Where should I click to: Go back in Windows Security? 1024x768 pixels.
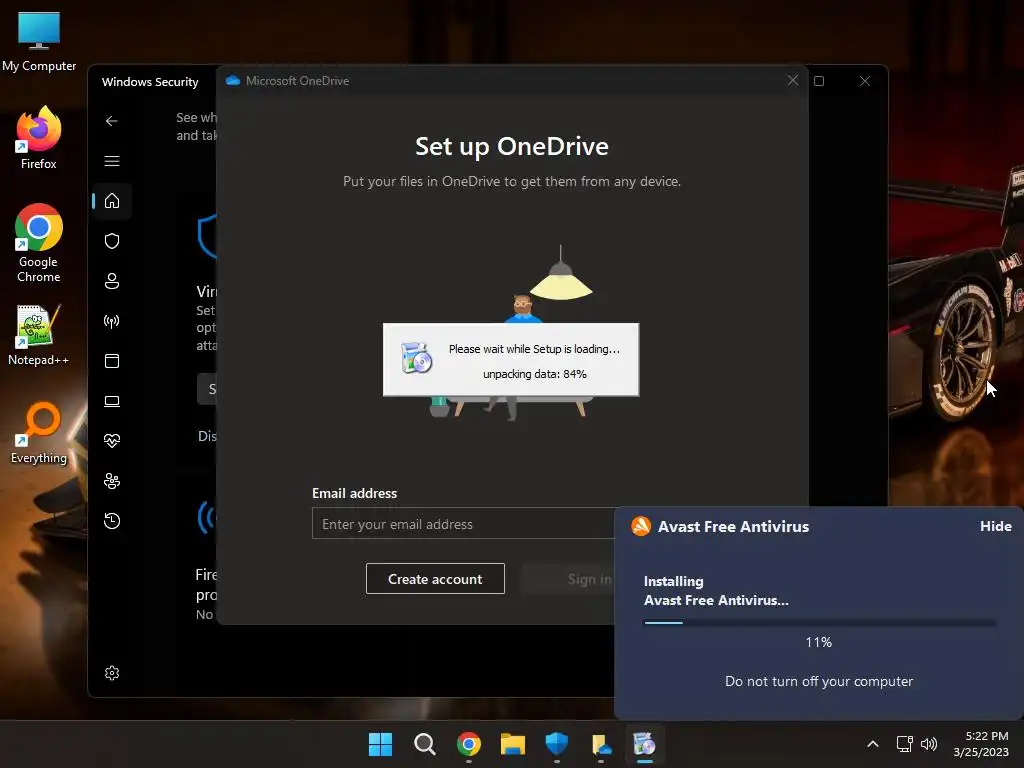[112, 121]
